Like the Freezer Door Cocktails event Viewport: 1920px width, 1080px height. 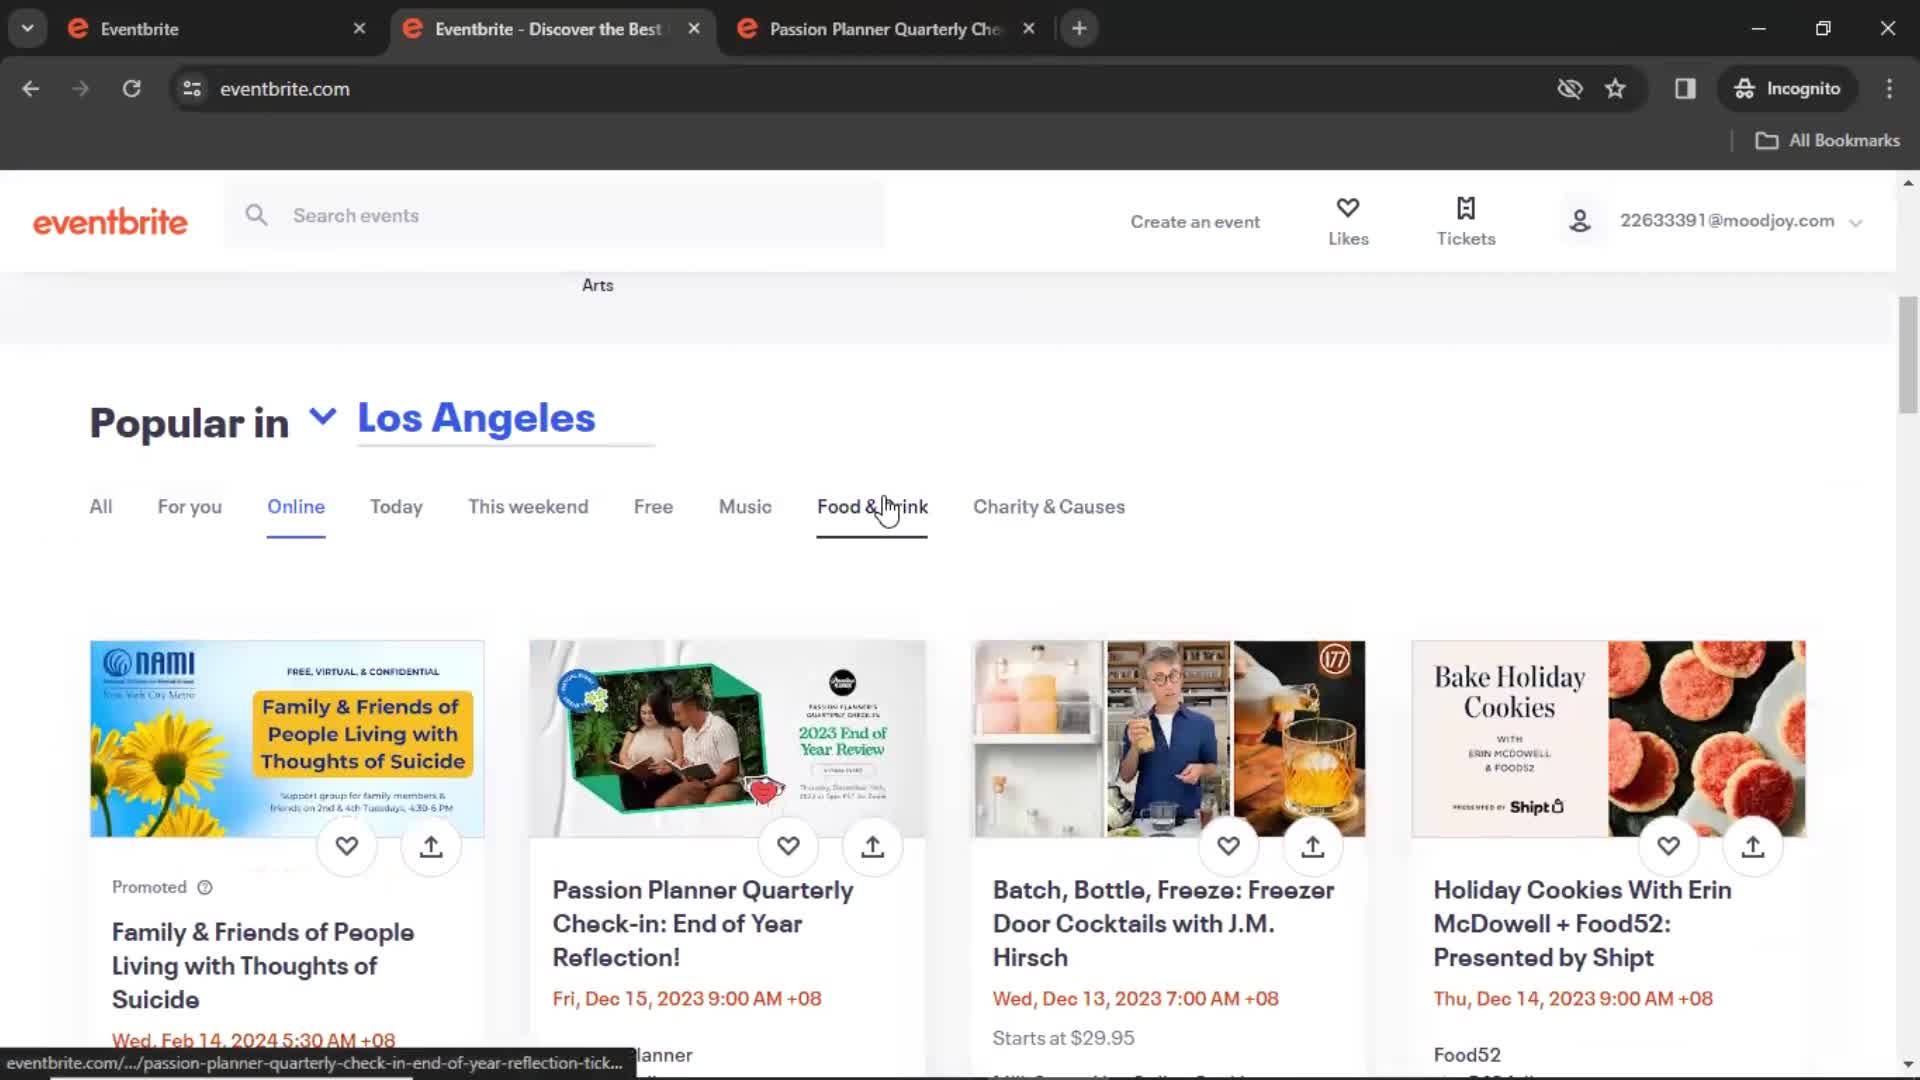1229,846
